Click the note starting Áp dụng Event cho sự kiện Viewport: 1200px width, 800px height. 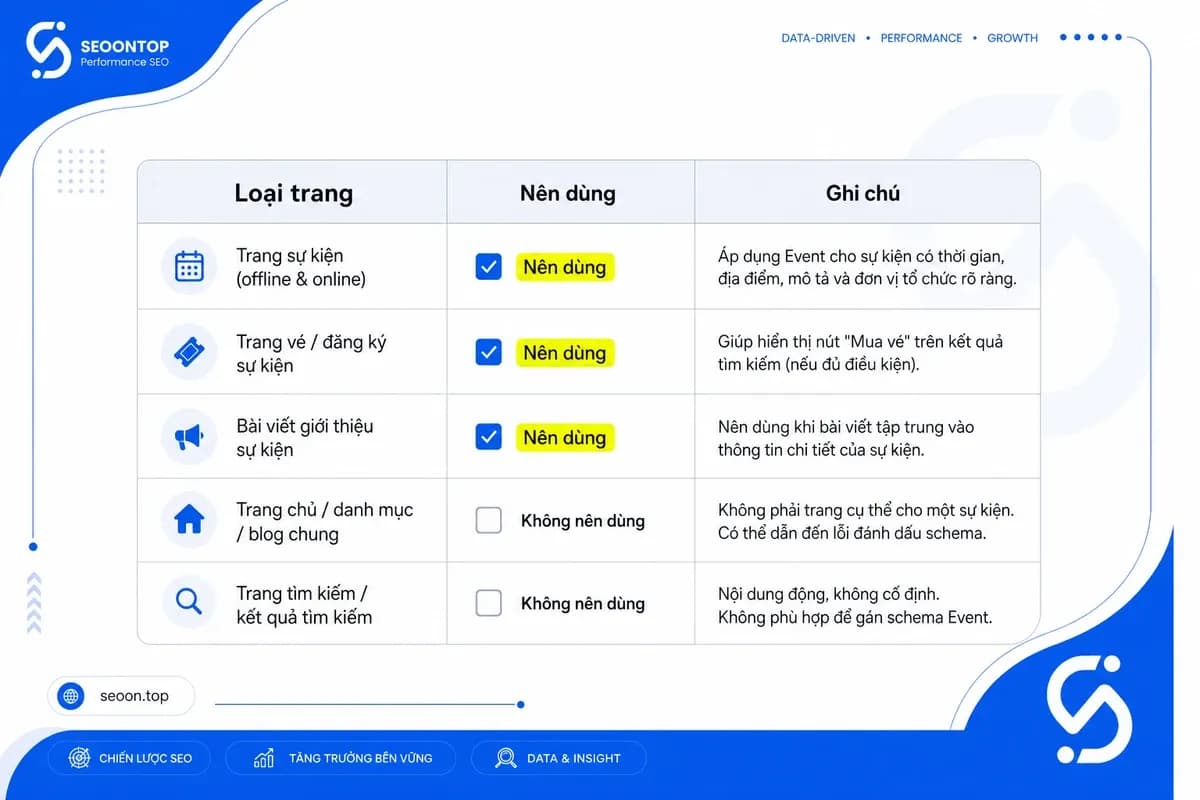click(867, 267)
